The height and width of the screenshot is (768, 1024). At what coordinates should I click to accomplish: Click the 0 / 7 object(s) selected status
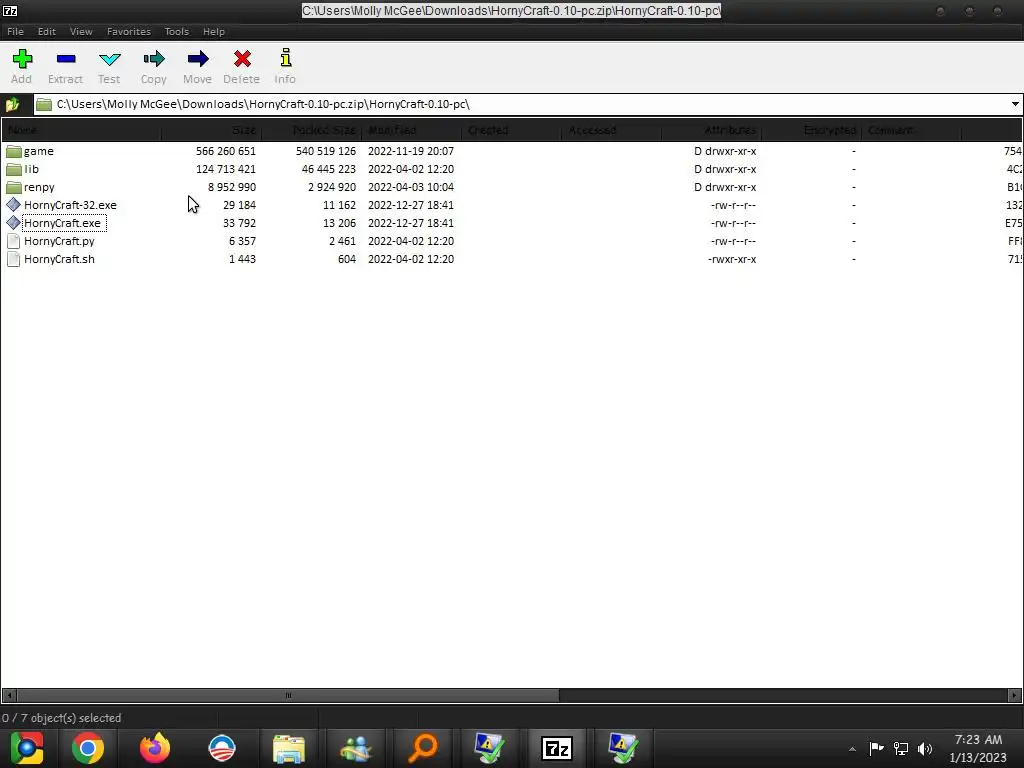(x=61, y=718)
